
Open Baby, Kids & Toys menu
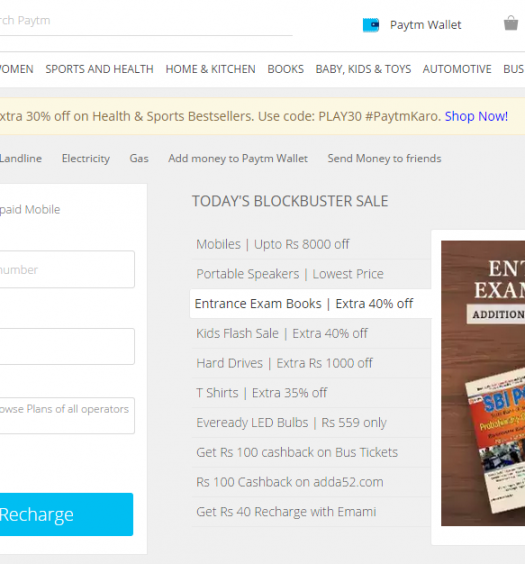point(363,69)
